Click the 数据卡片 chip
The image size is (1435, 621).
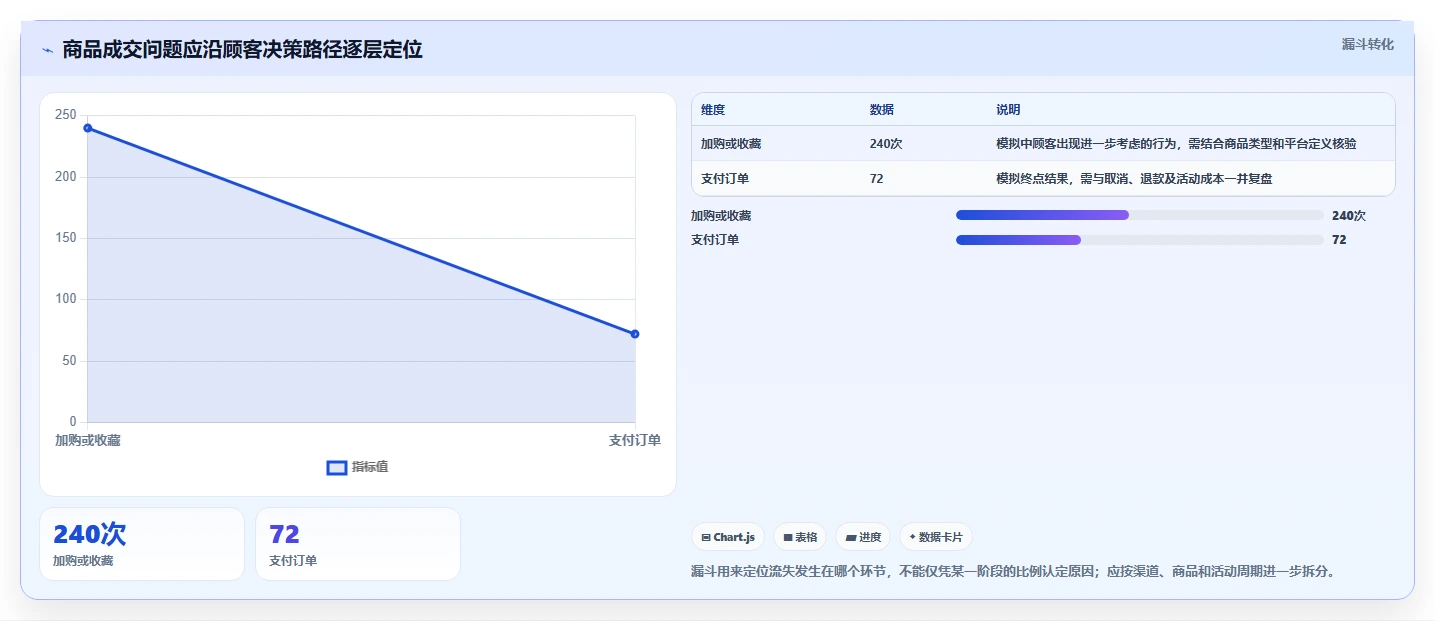click(x=936, y=537)
